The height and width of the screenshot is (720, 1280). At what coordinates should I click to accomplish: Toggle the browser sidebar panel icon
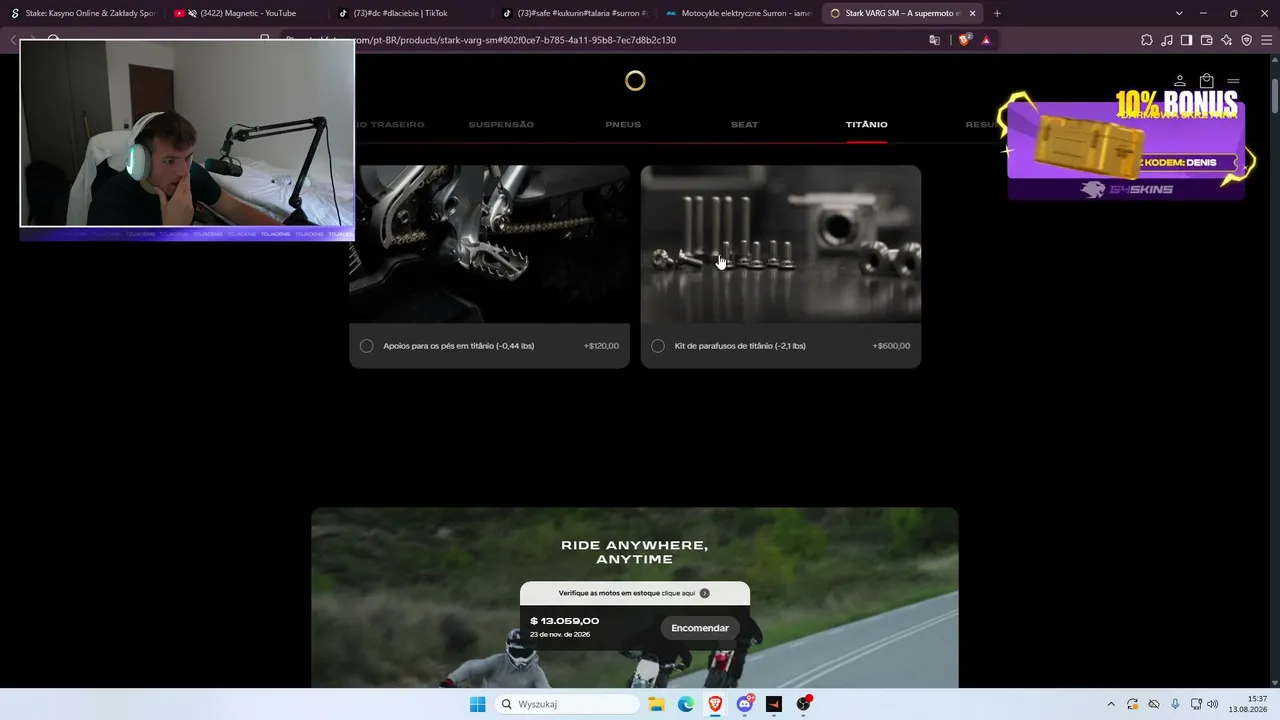(x=1187, y=40)
